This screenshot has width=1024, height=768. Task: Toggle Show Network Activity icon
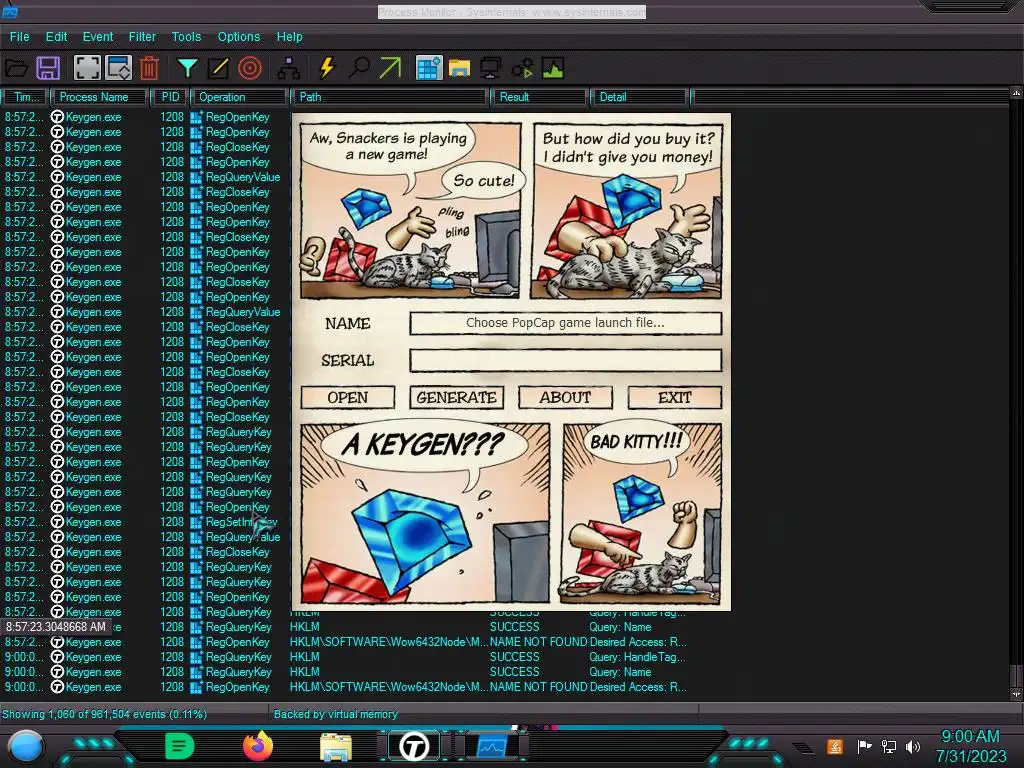coord(490,68)
